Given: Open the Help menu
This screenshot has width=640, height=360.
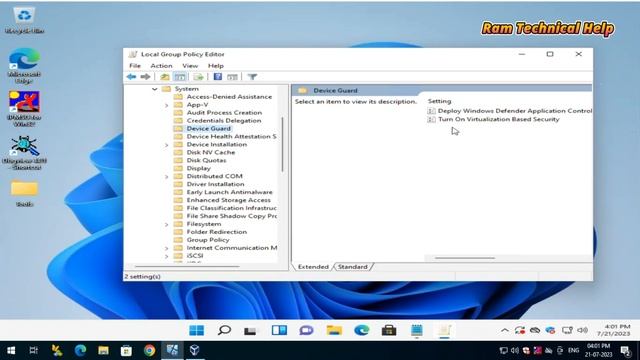Looking at the screenshot, I should [216, 66].
